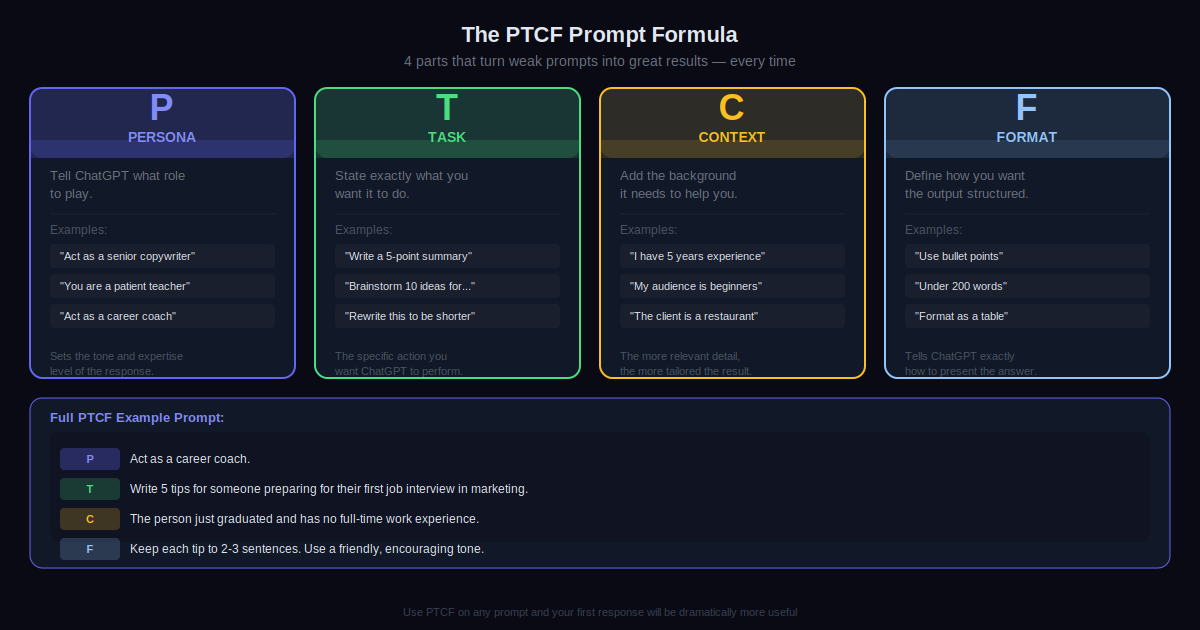Click the purple P badge in example prompt
1200x630 pixels.
(x=90, y=459)
